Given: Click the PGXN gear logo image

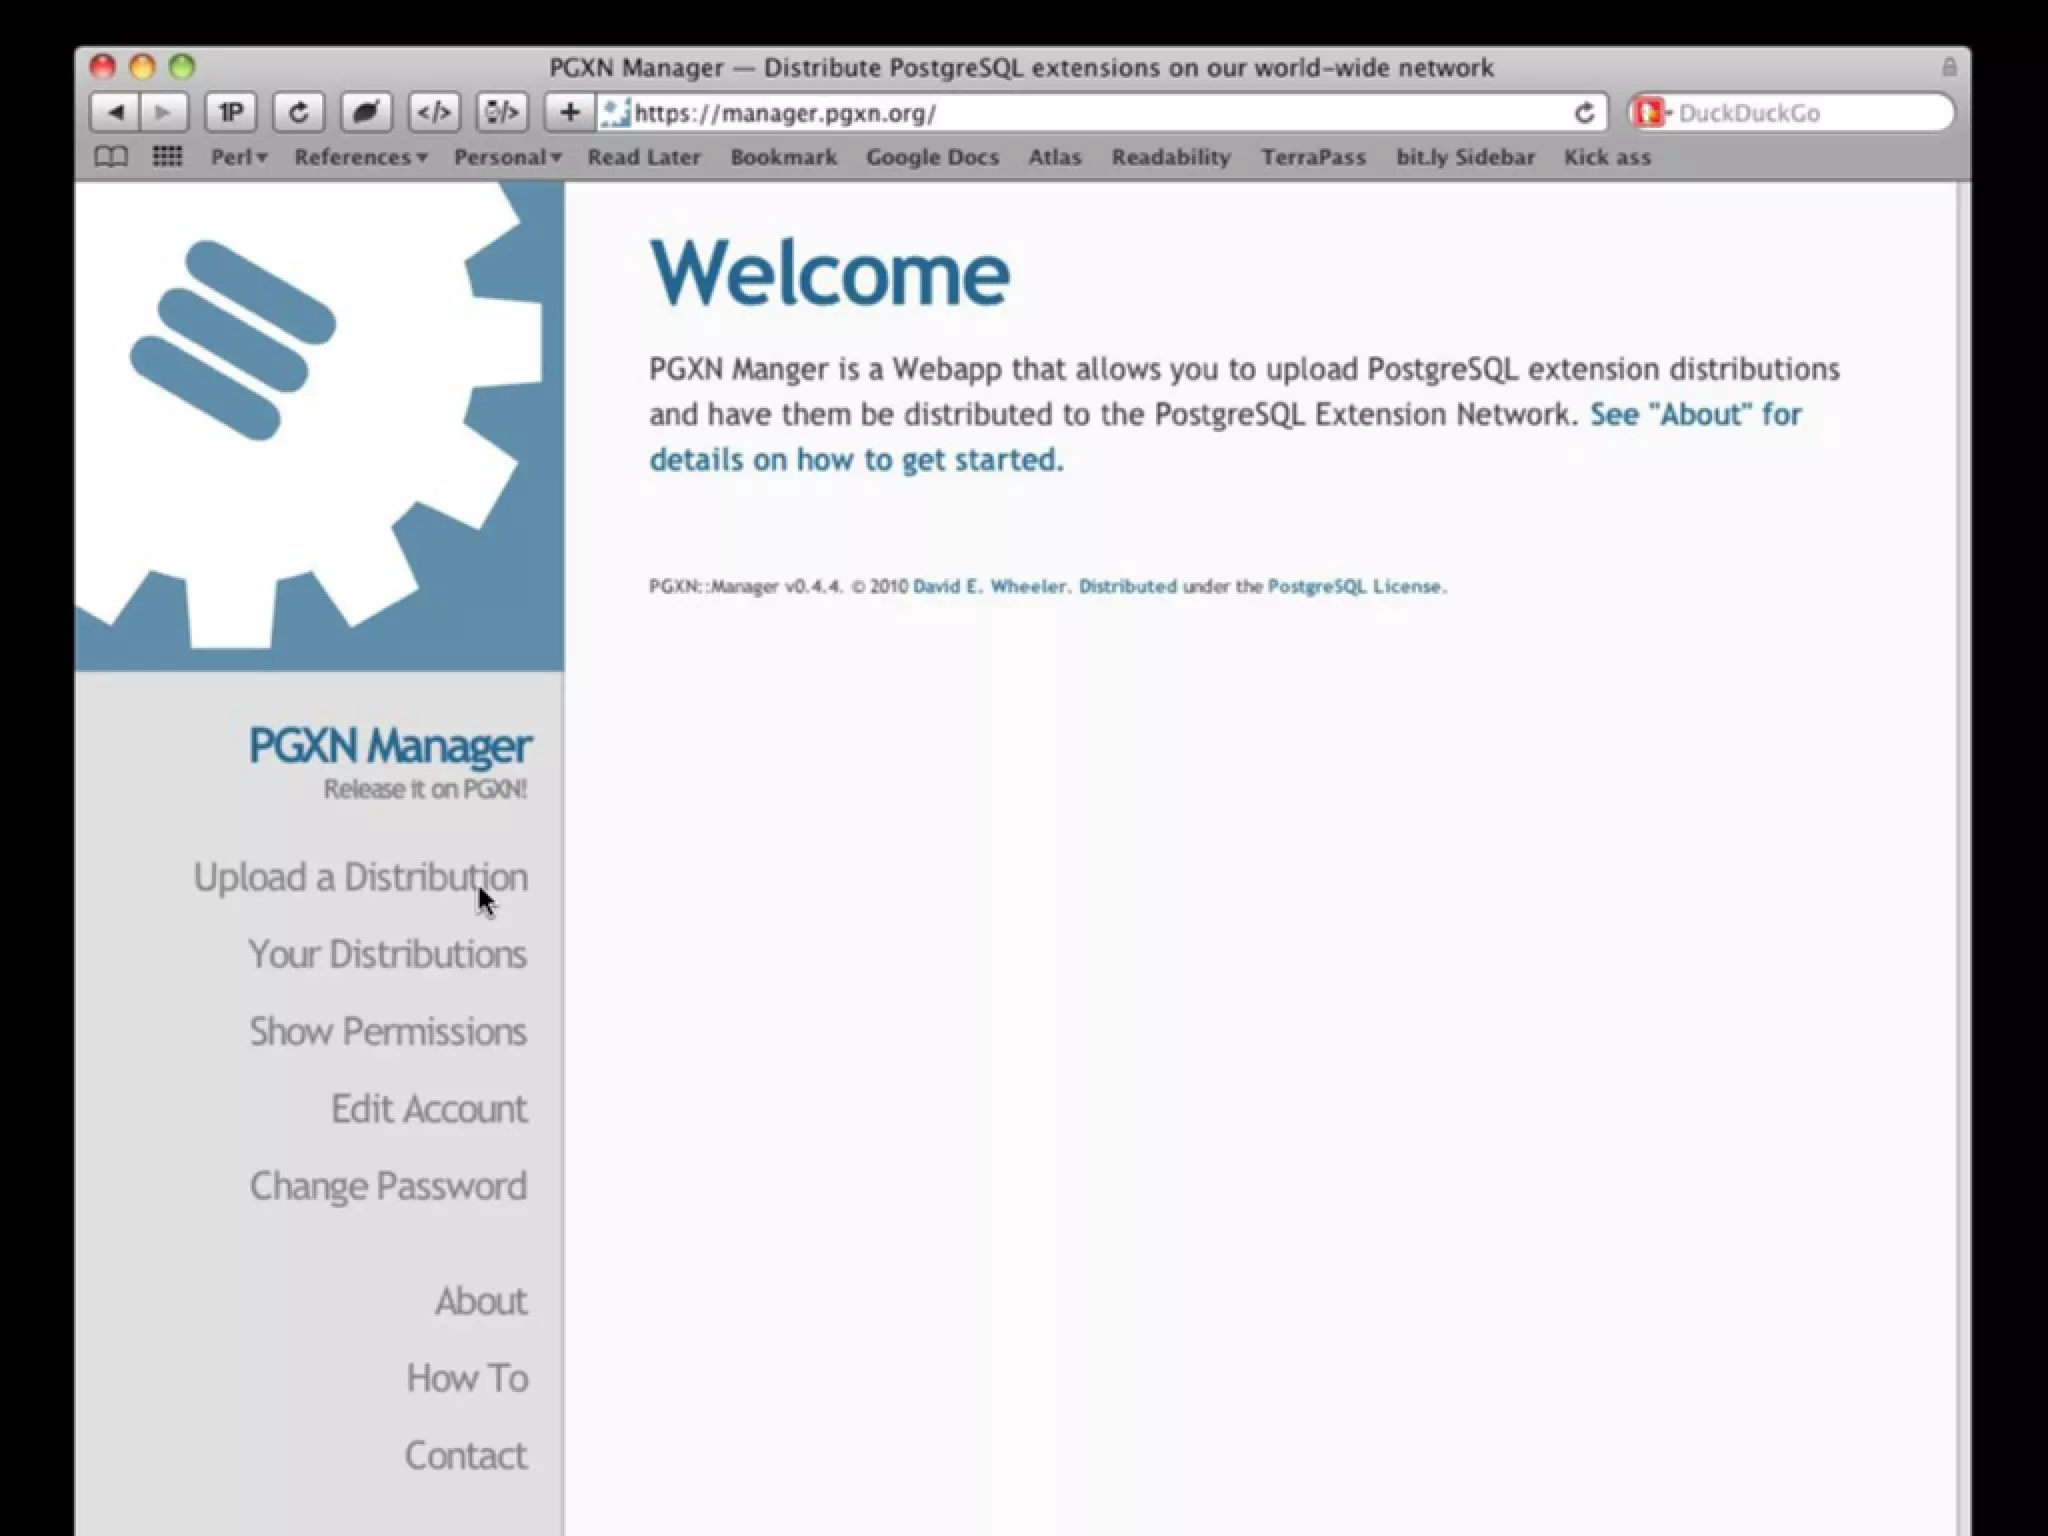Looking at the screenshot, I should pos(319,426).
